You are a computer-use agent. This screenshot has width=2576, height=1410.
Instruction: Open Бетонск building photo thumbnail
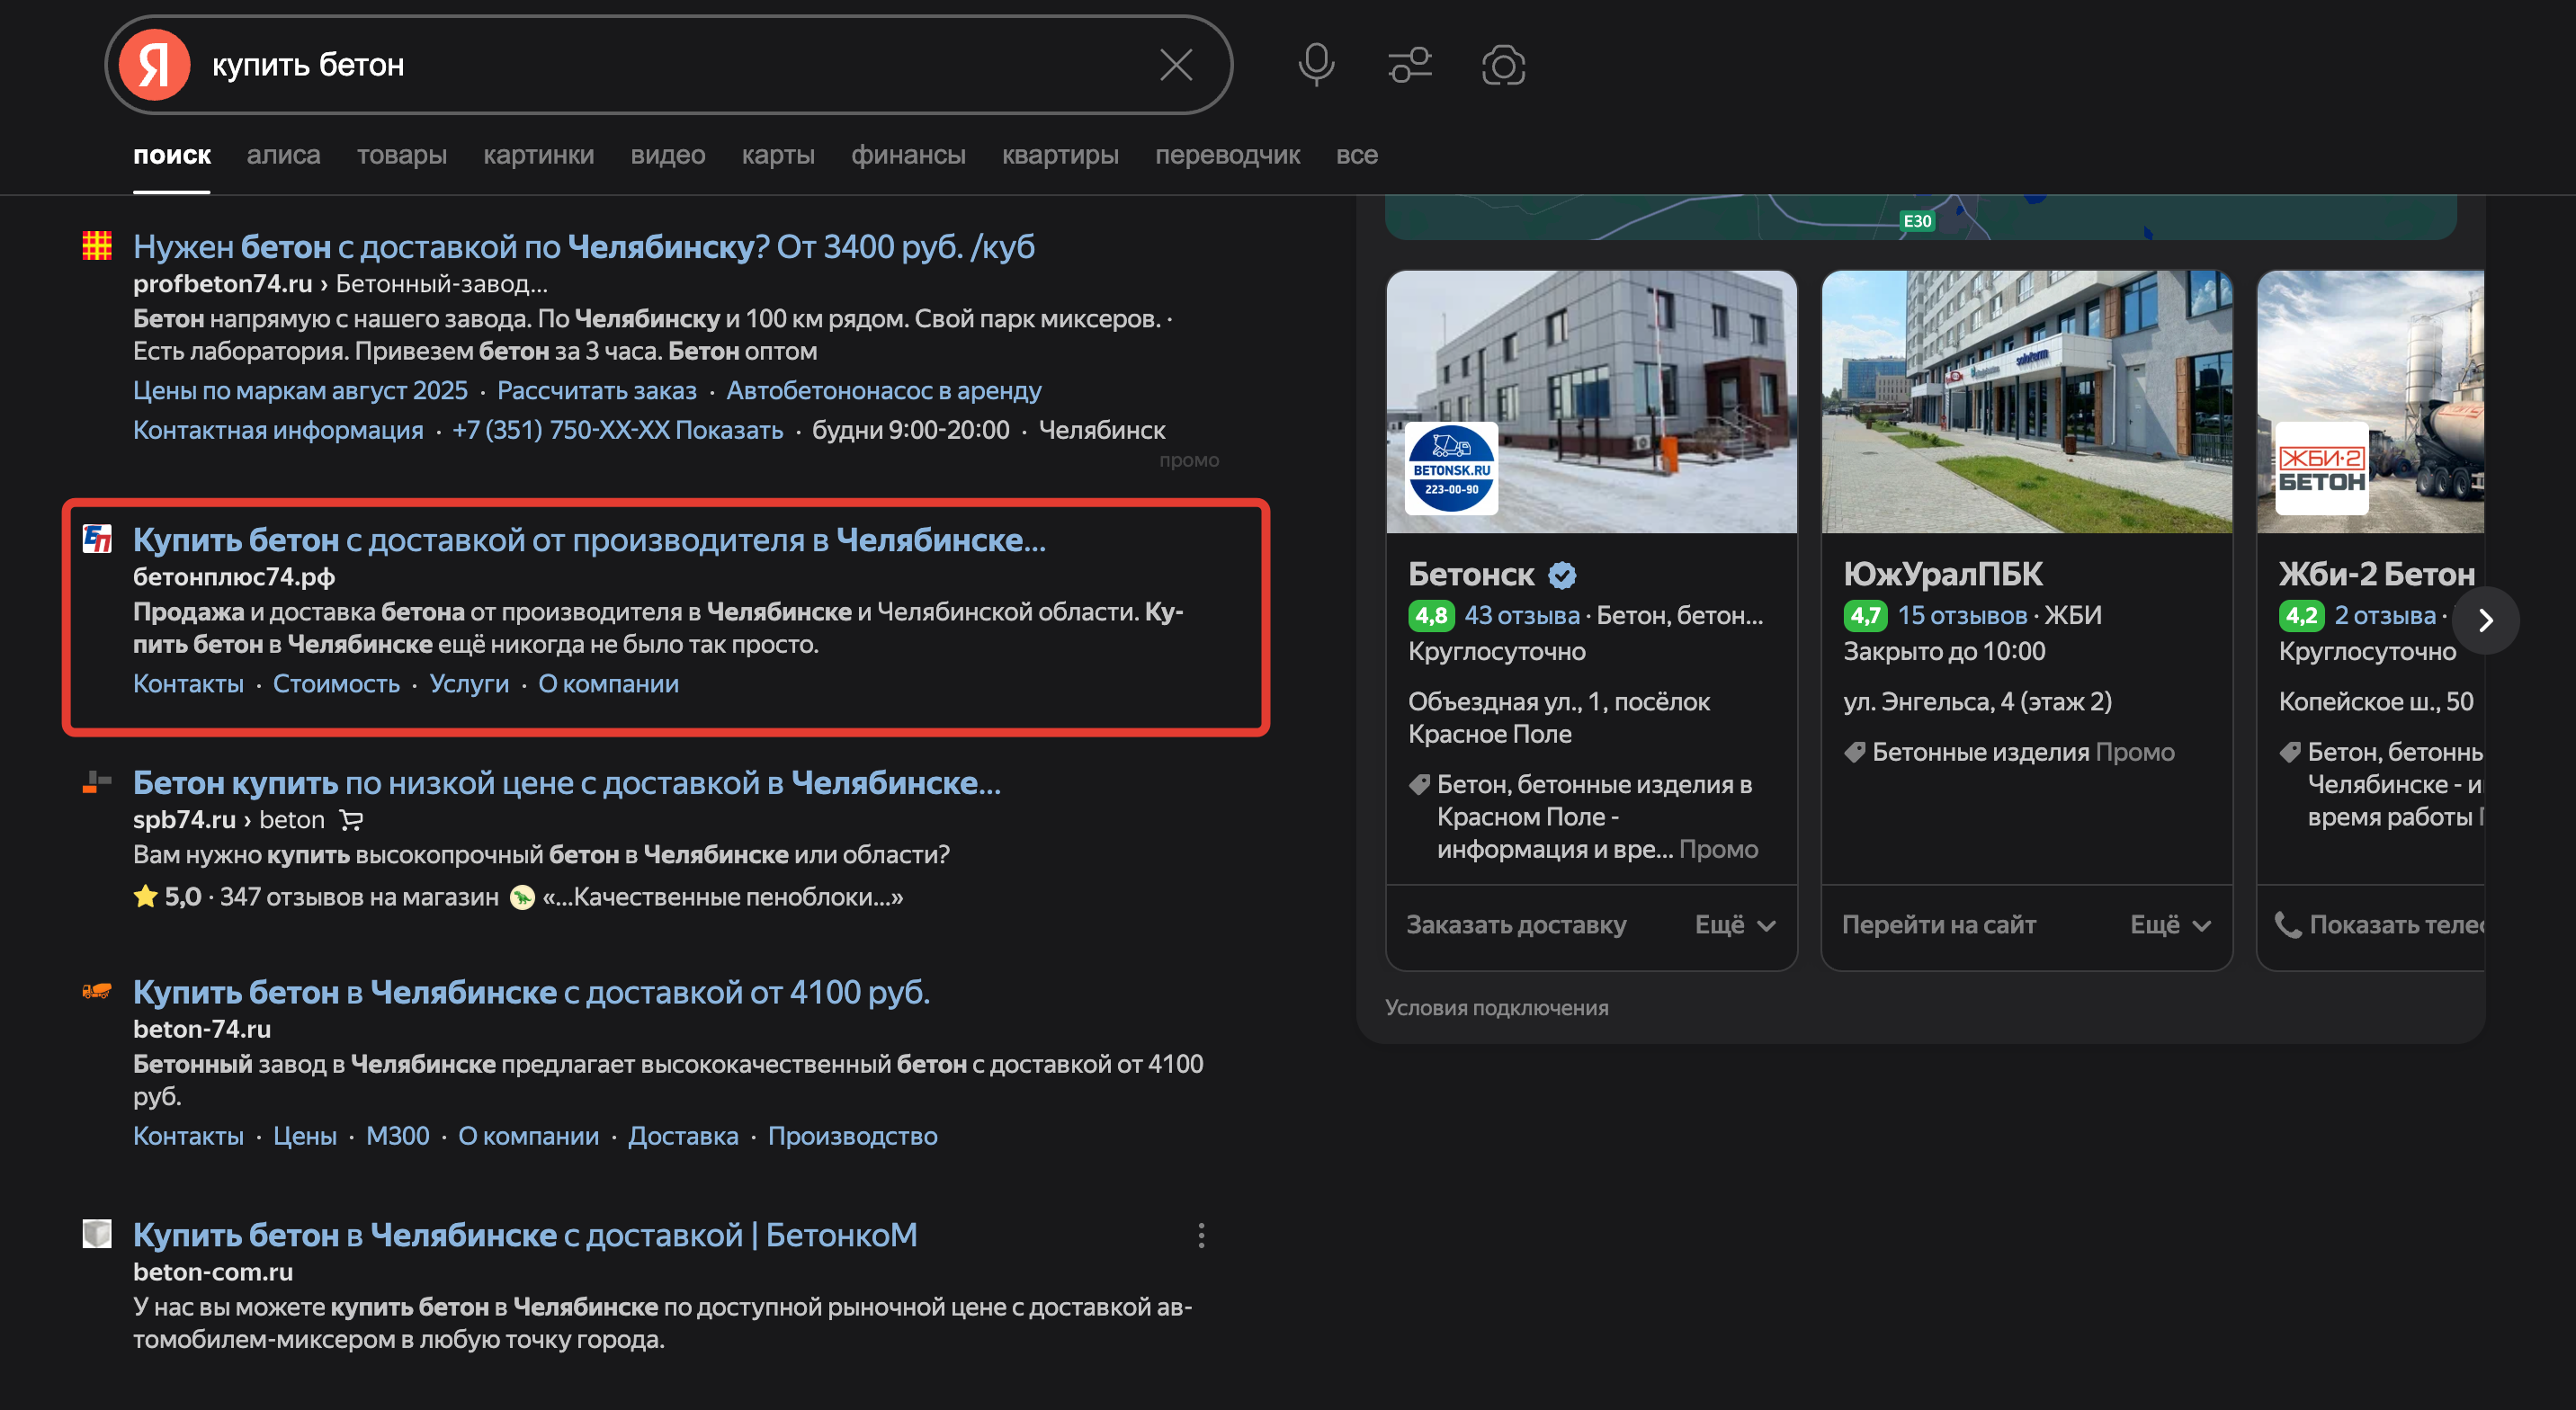tap(1590, 400)
